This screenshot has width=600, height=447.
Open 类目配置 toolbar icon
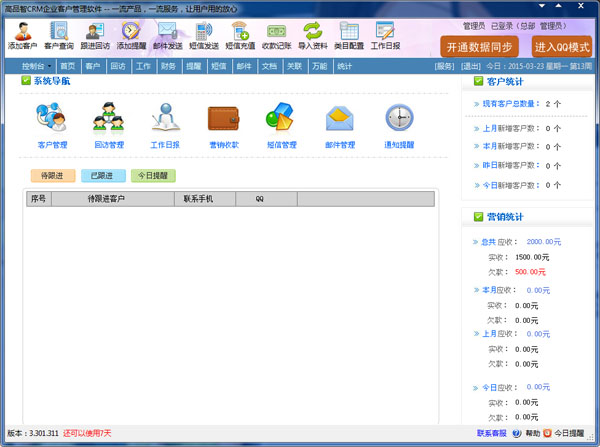[x=349, y=36]
